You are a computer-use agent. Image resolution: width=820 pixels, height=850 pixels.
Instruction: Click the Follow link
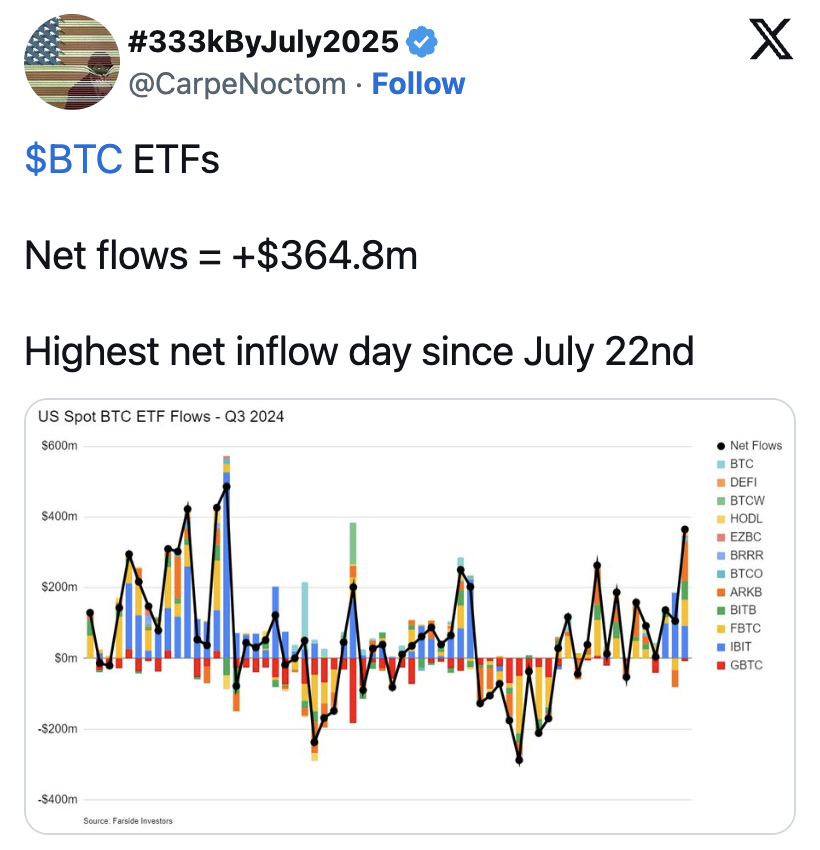tap(418, 83)
